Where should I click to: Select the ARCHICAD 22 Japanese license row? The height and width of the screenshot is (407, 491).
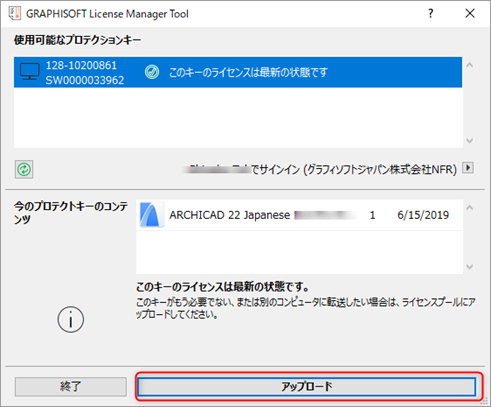299,215
